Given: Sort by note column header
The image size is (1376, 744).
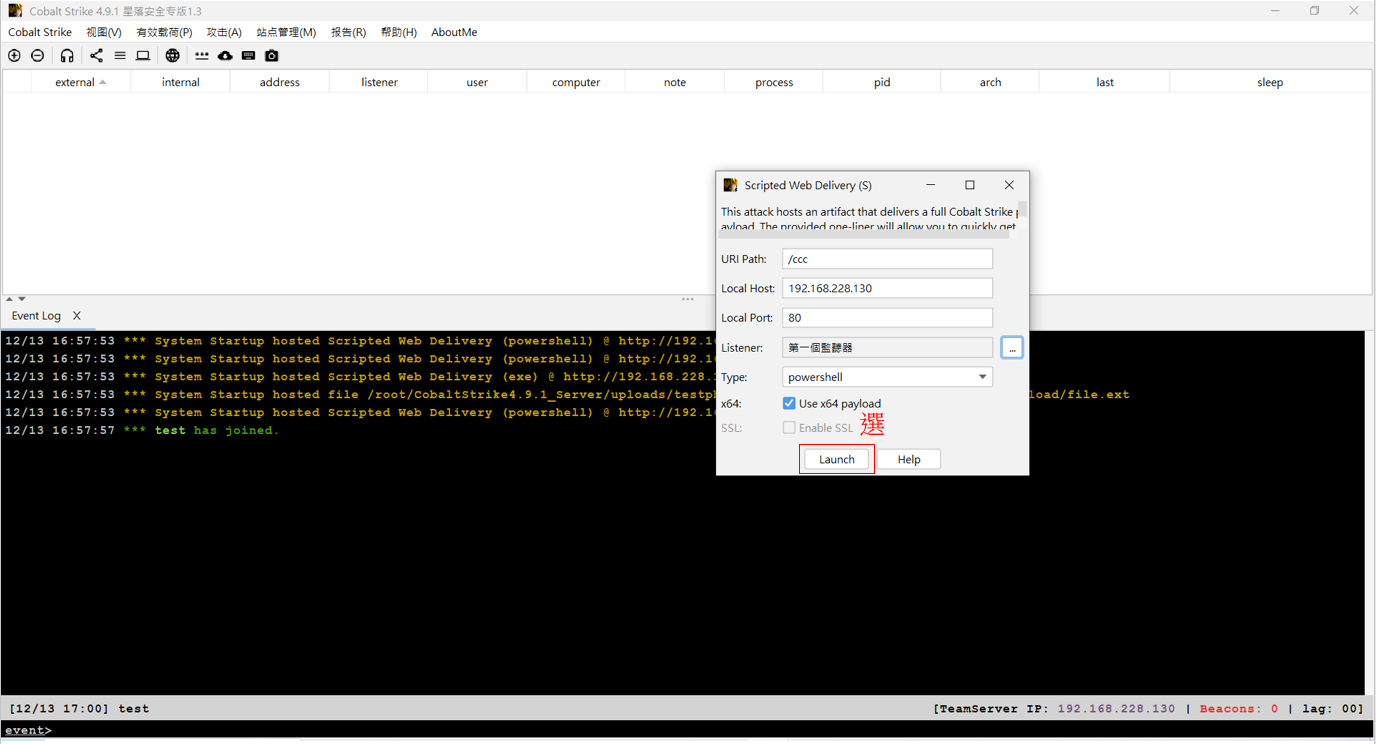Looking at the screenshot, I should pos(675,82).
